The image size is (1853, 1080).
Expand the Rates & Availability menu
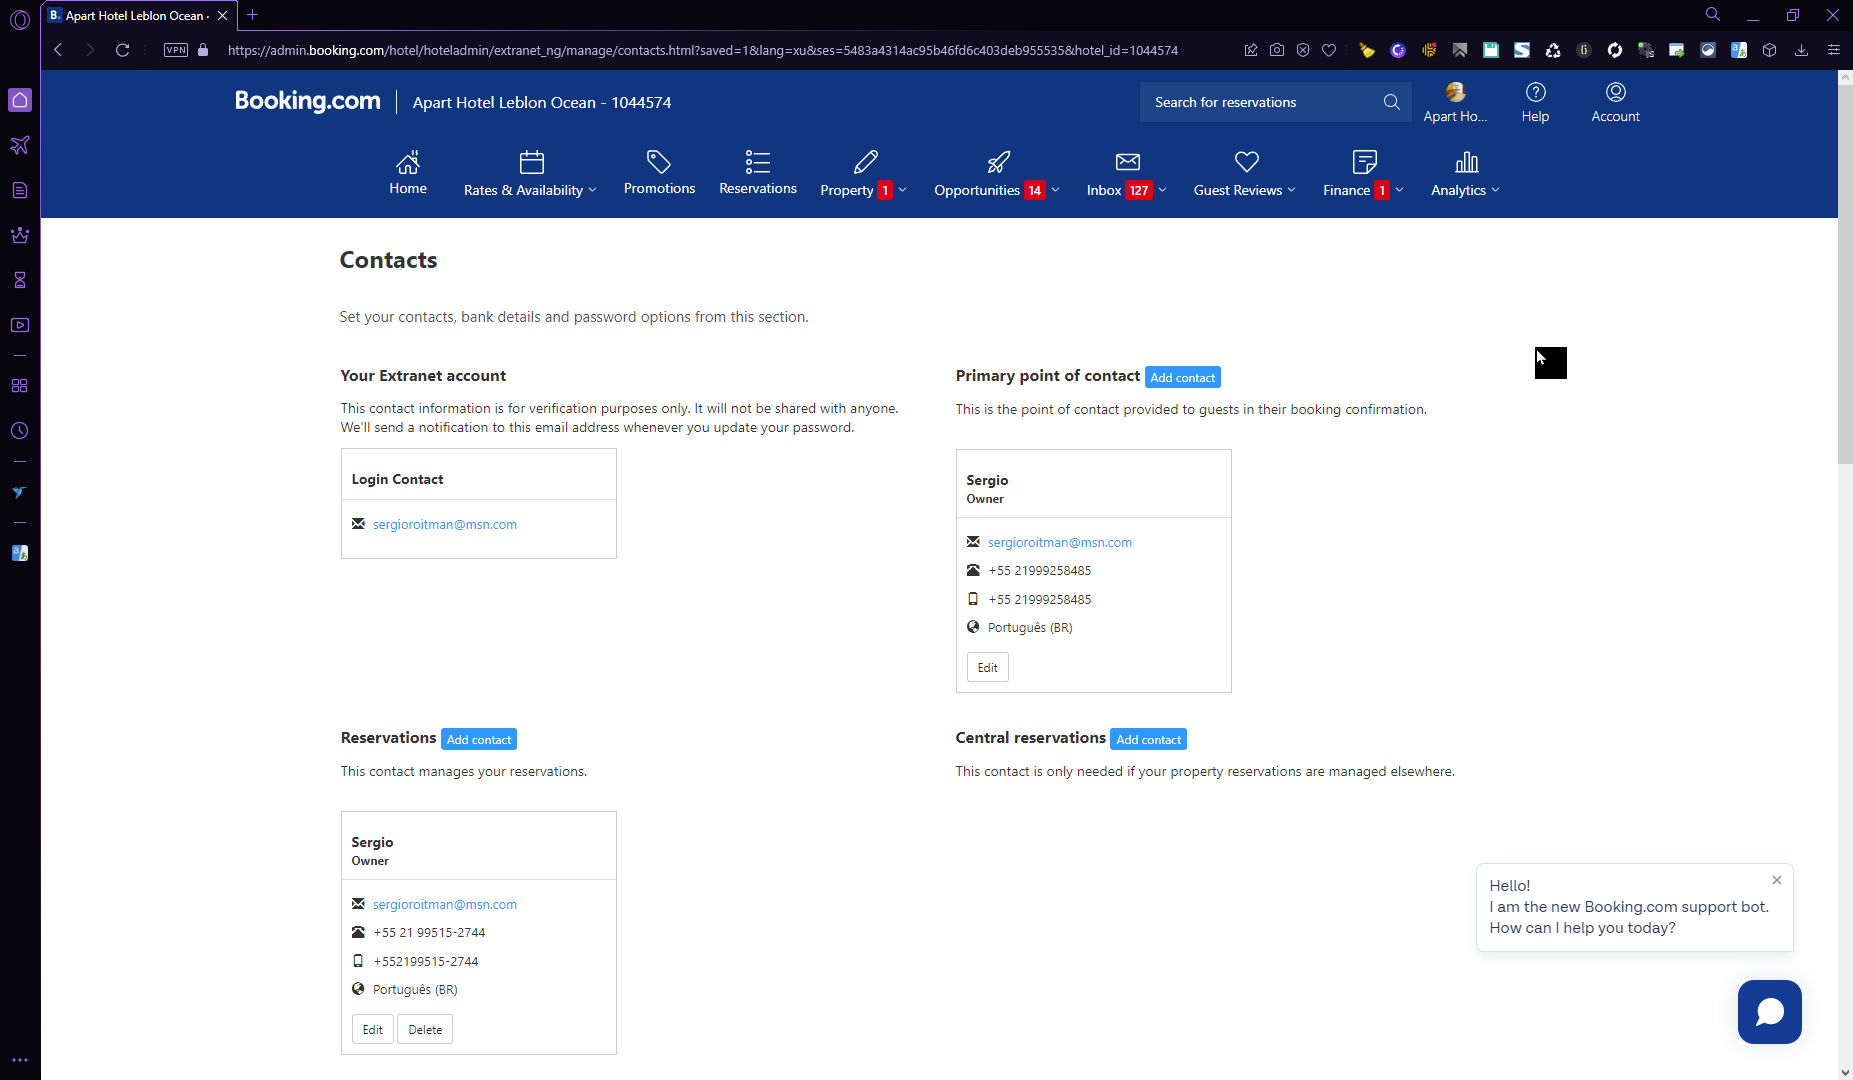point(530,172)
